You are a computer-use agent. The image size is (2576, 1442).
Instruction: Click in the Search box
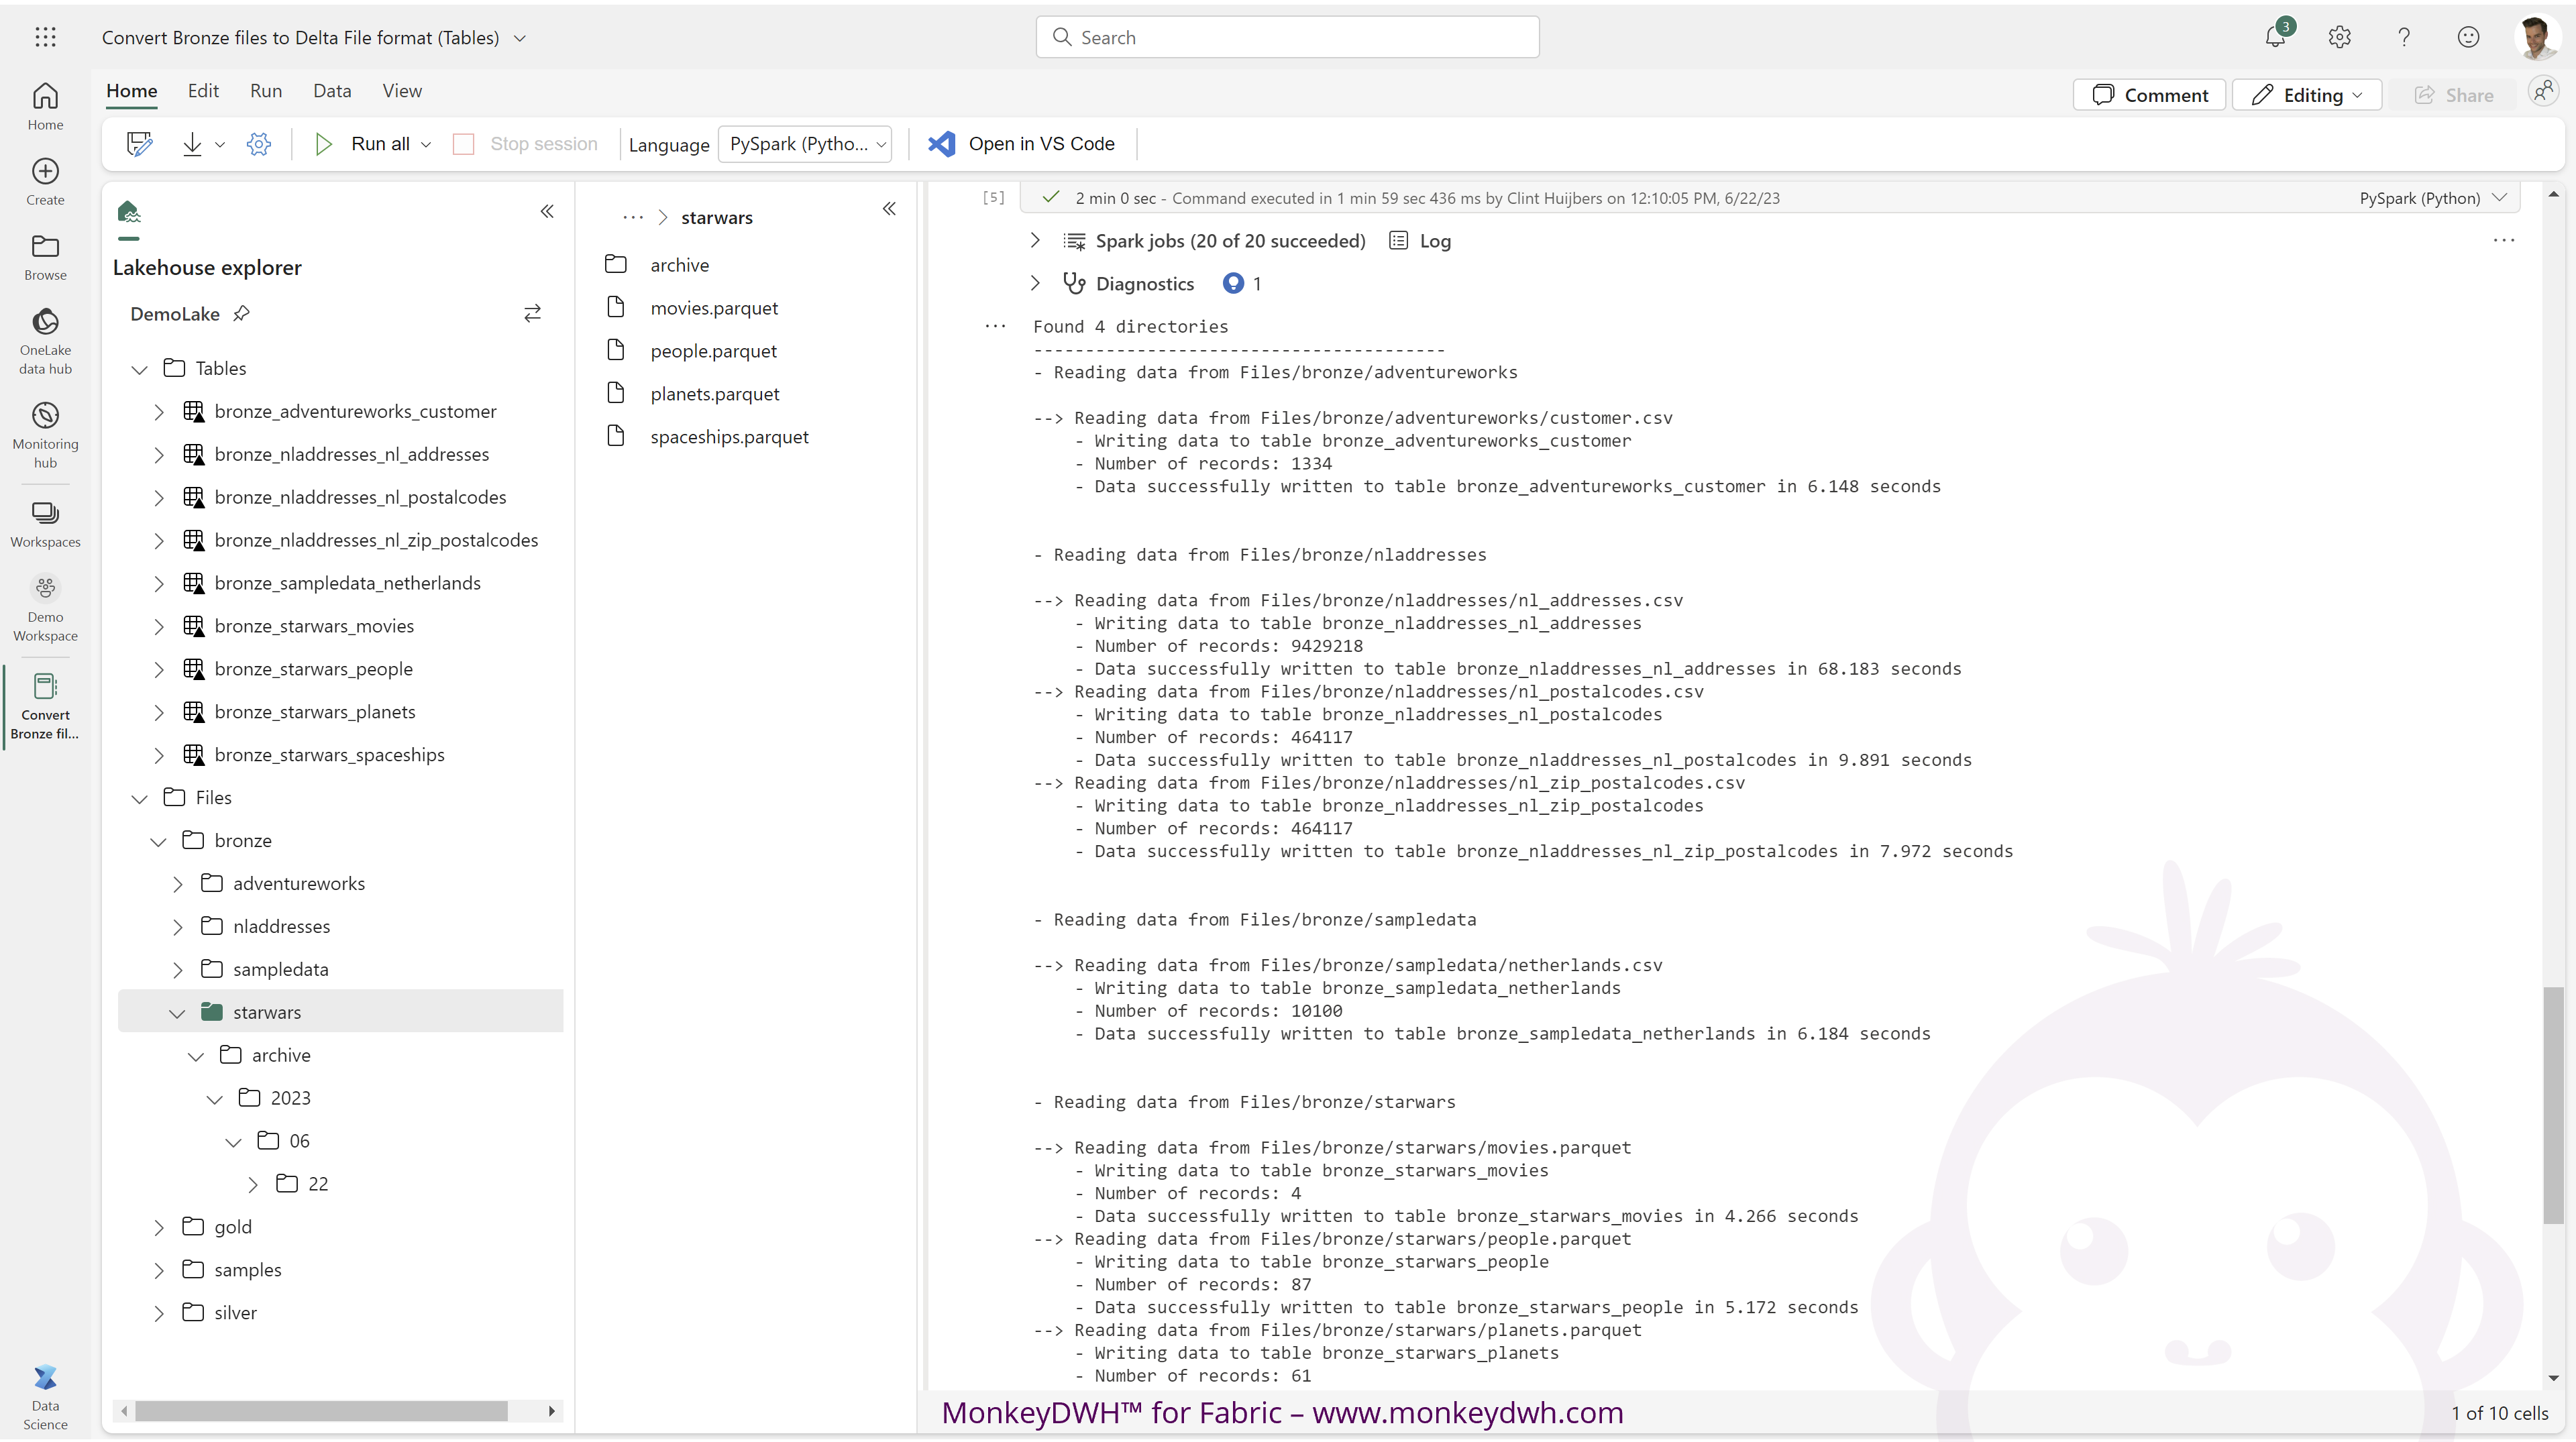coord(1287,37)
